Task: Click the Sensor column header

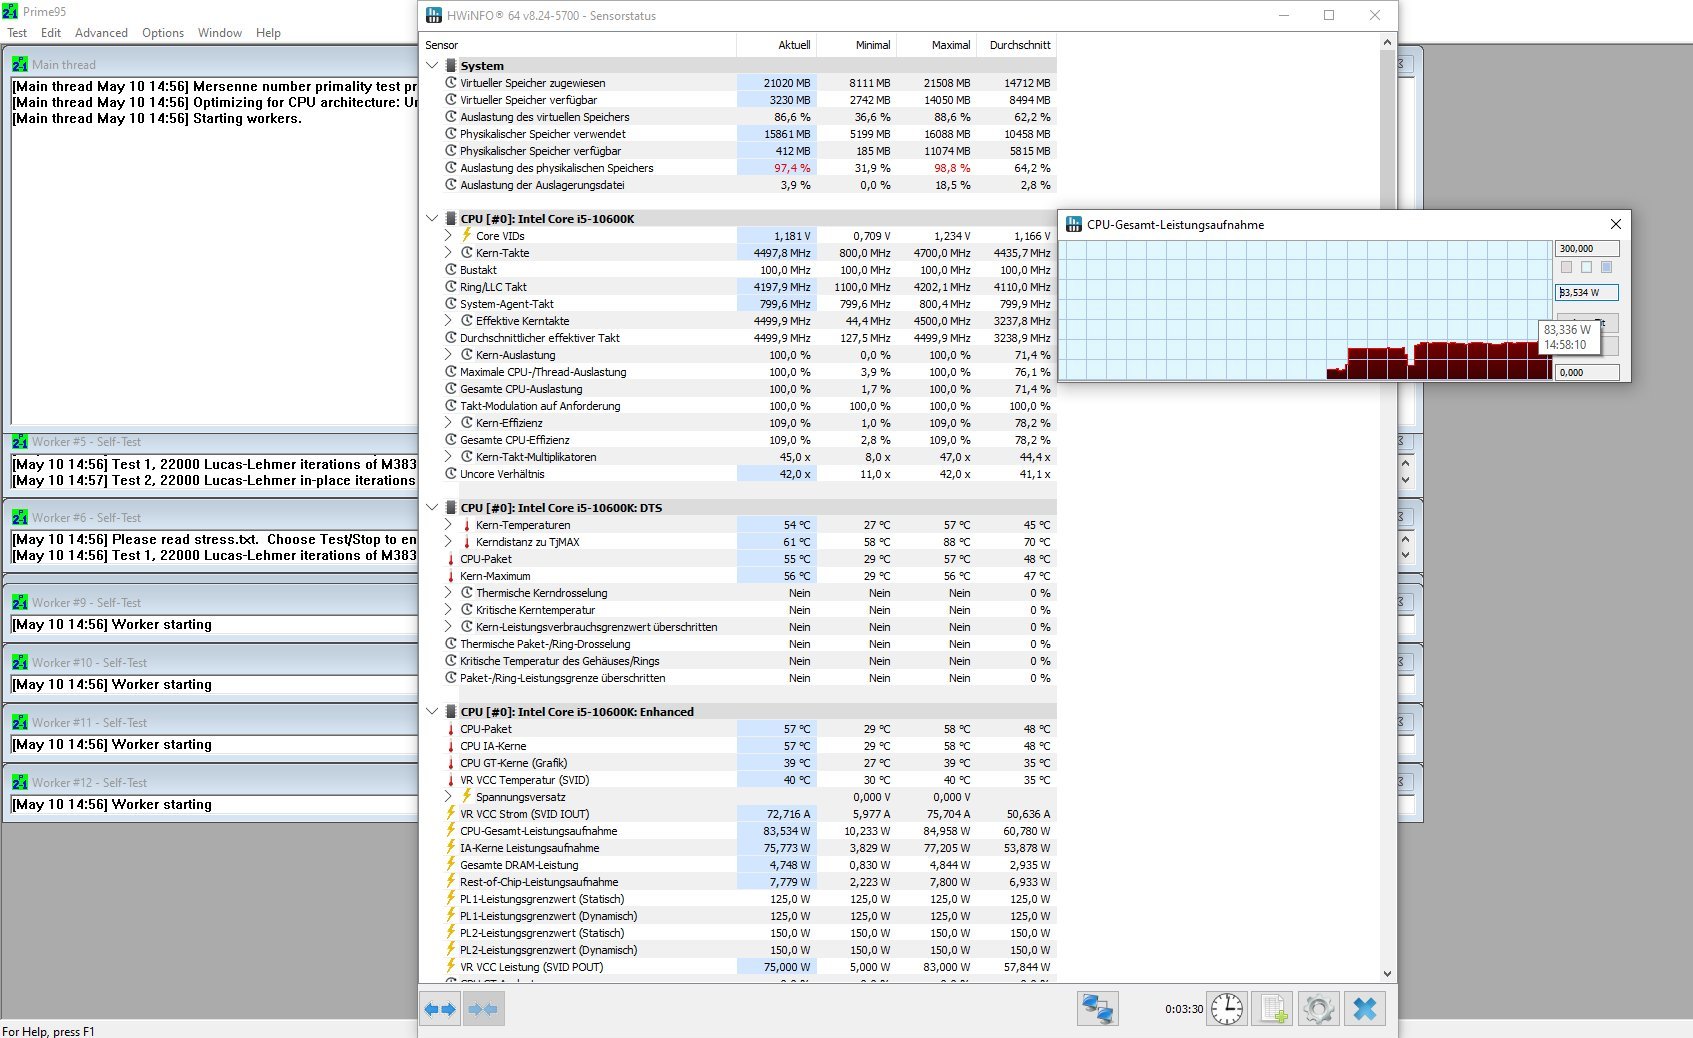Action: tap(578, 45)
